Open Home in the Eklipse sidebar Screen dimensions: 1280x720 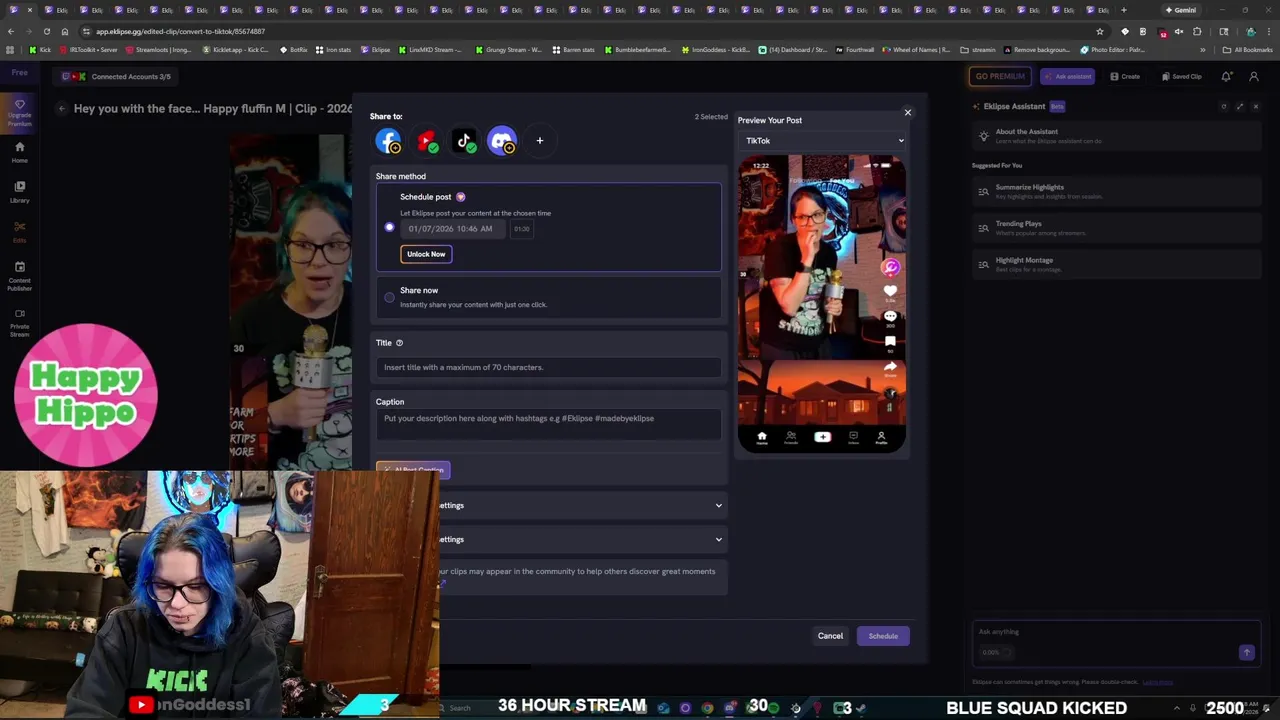[19, 152]
